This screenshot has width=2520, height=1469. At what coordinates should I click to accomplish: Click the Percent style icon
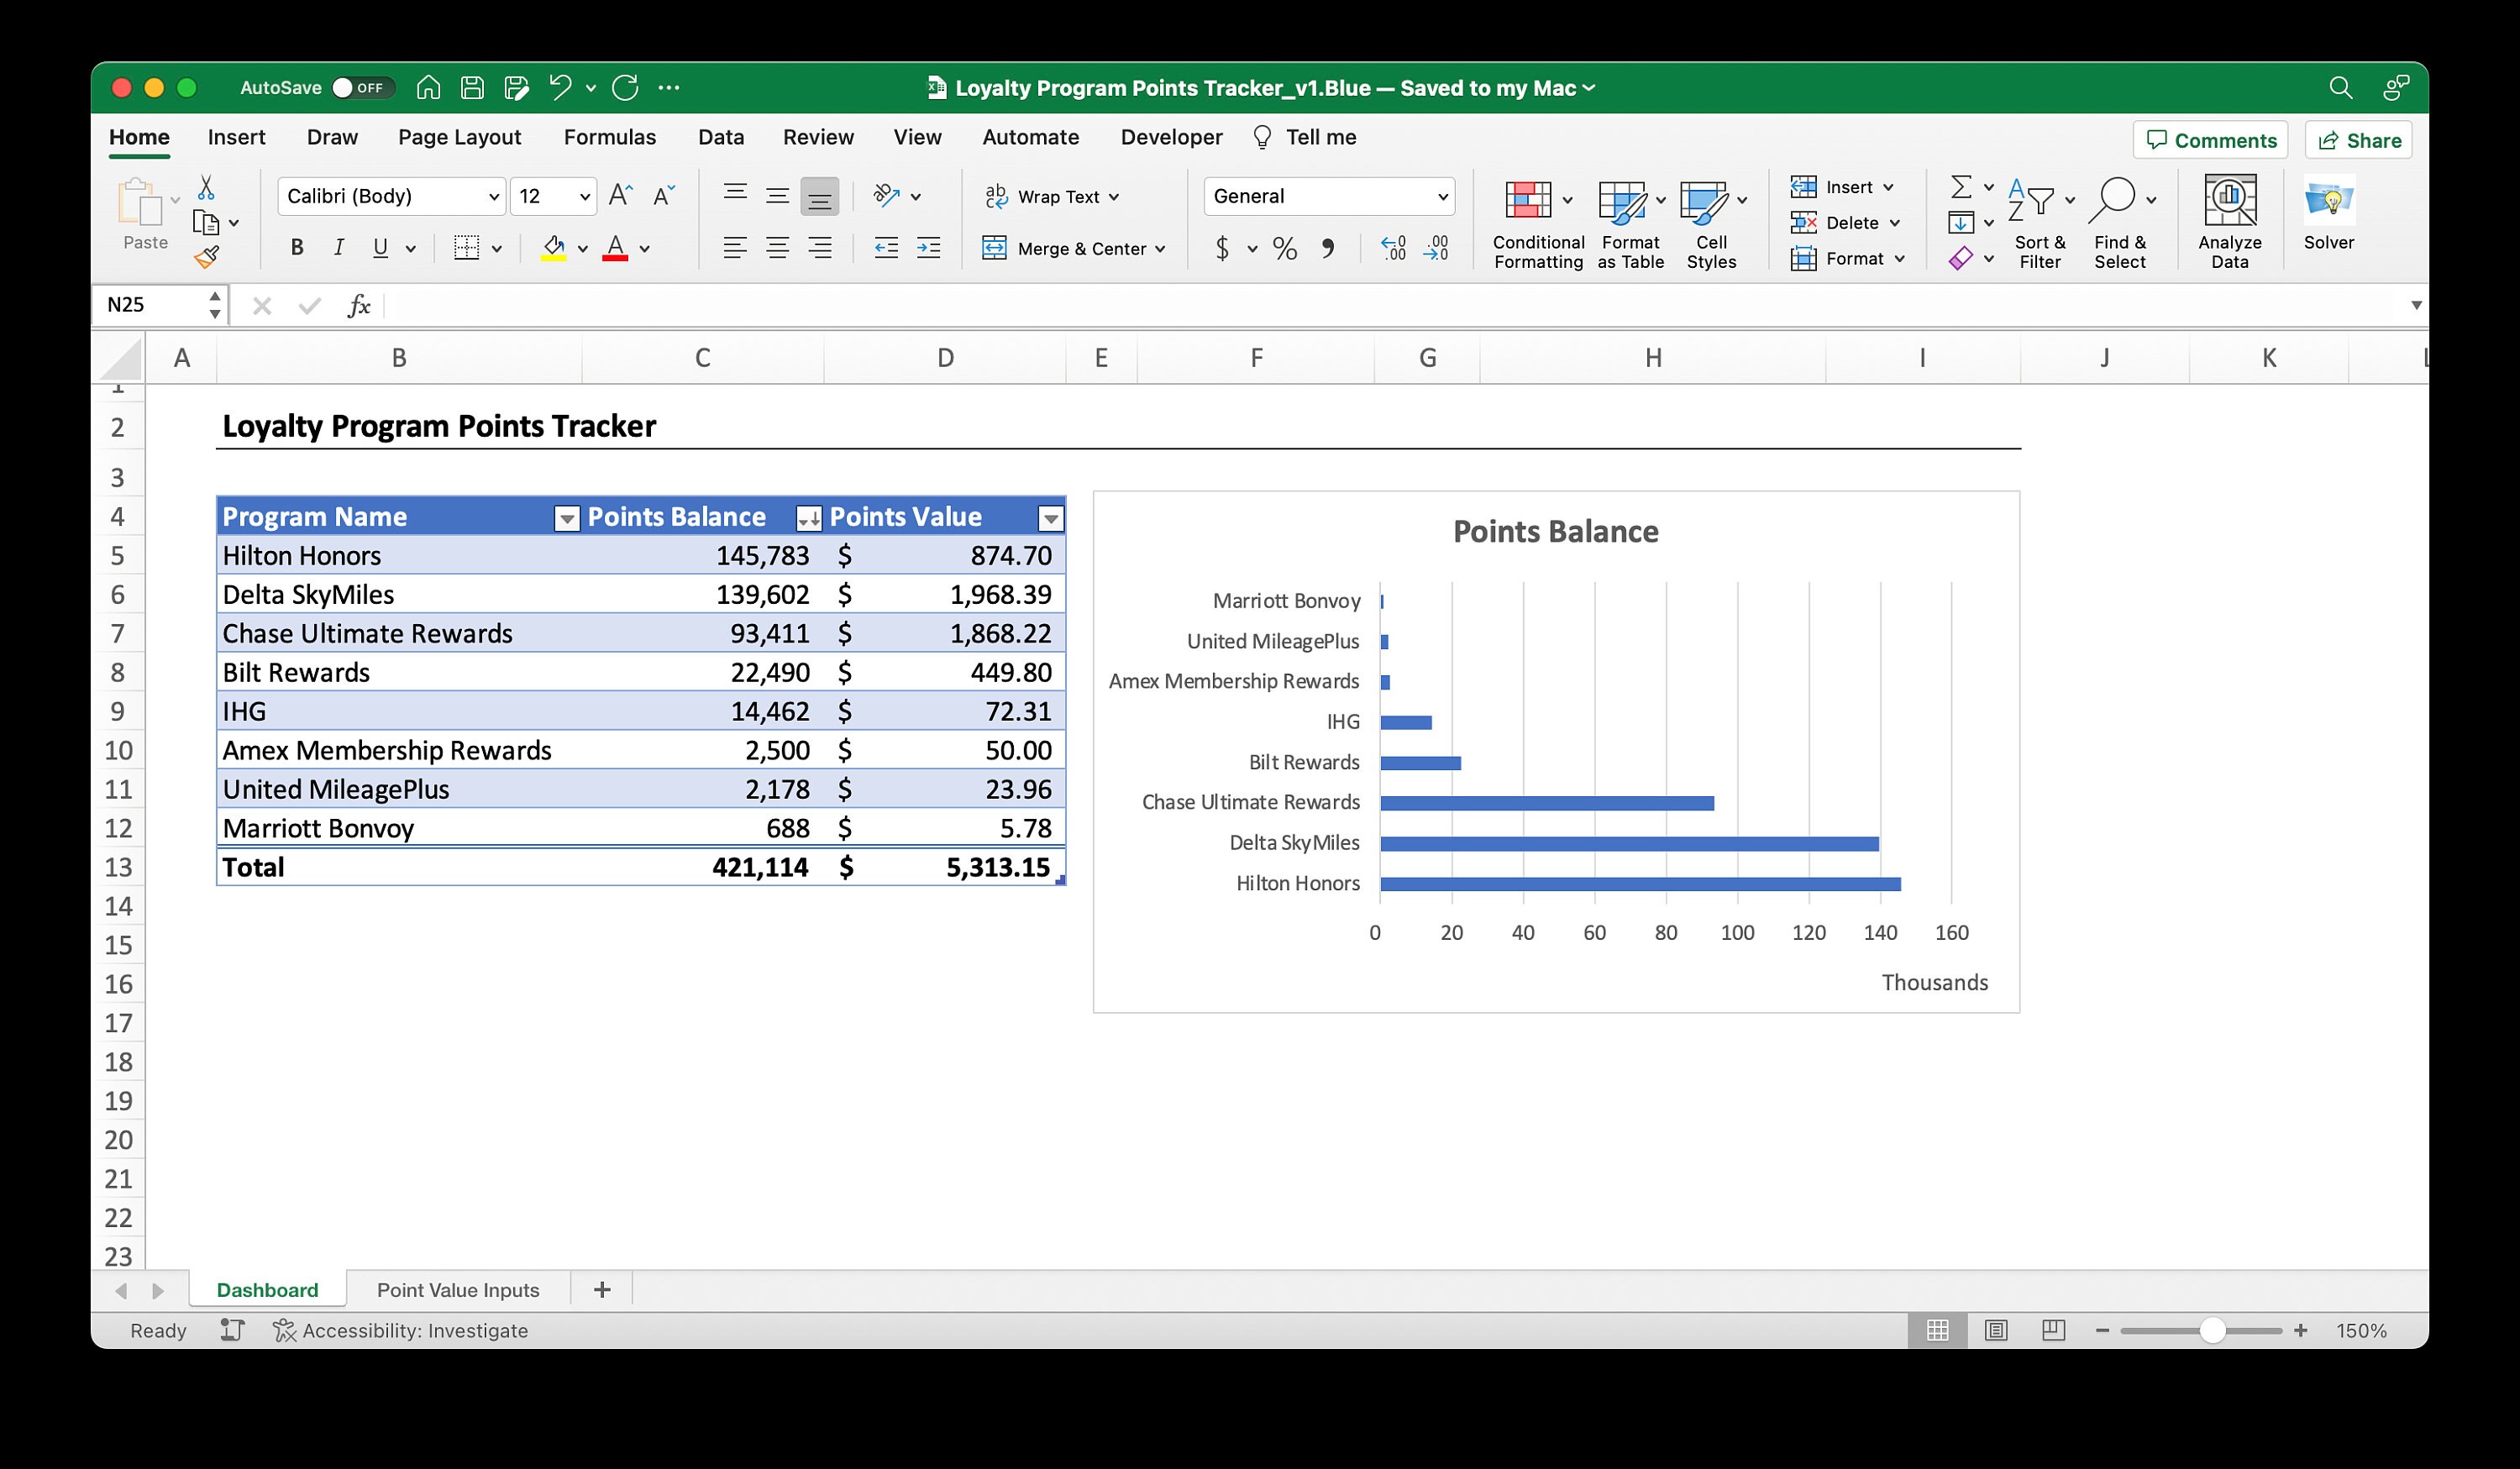pos(1285,248)
